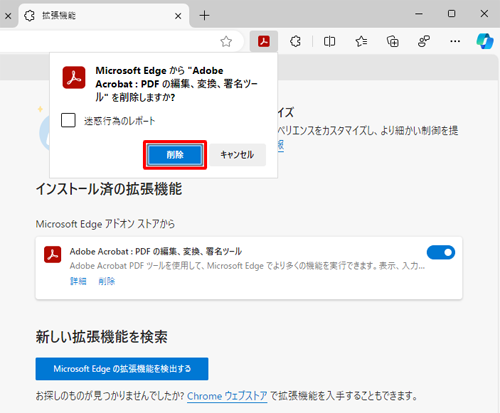Open the profile sharing icon in toolbar
The width and height of the screenshot is (500, 413).
(x=424, y=41)
